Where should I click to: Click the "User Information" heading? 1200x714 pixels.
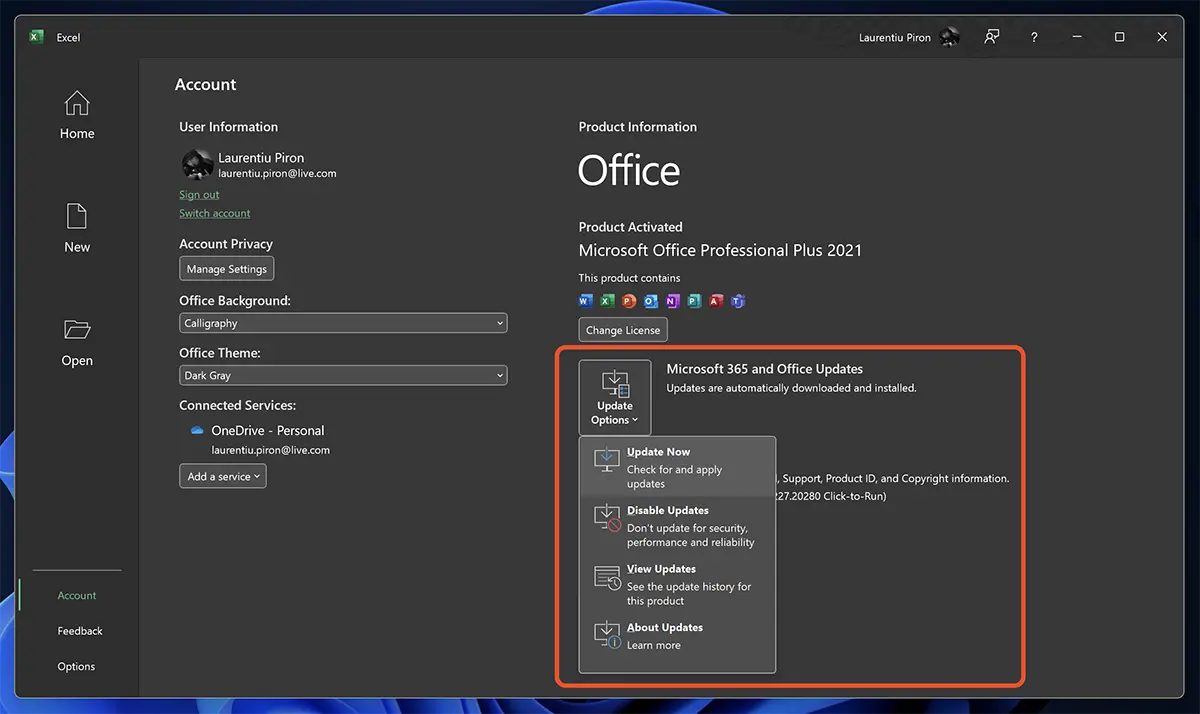tap(229, 127)
